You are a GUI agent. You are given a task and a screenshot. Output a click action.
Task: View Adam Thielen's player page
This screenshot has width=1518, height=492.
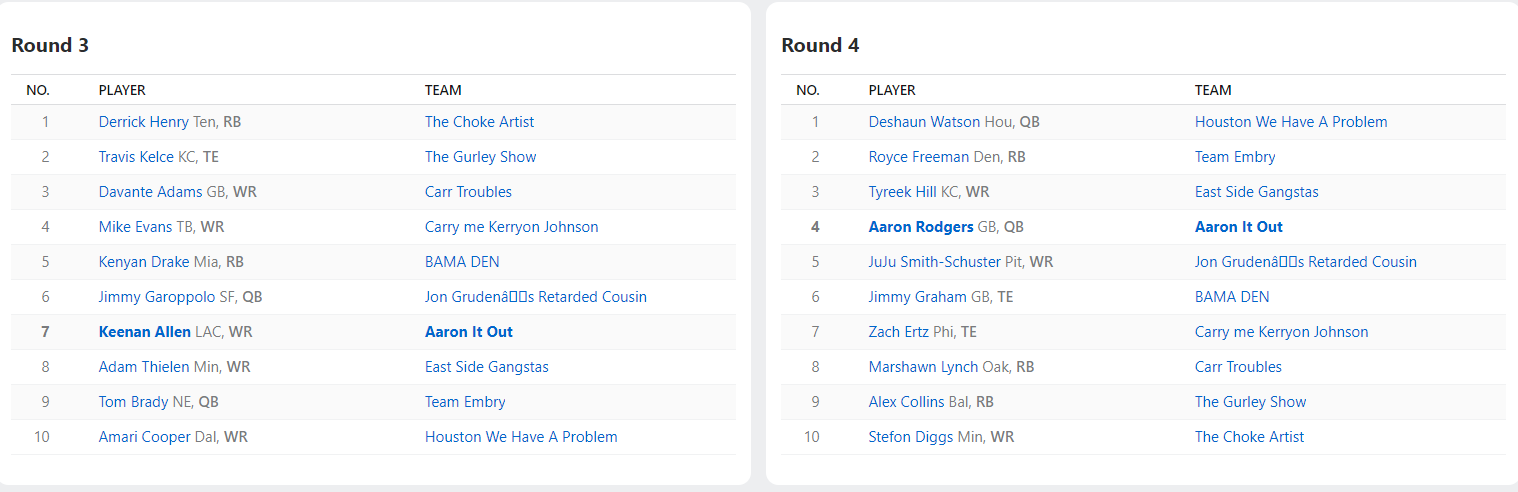click(x=144, y=367)
